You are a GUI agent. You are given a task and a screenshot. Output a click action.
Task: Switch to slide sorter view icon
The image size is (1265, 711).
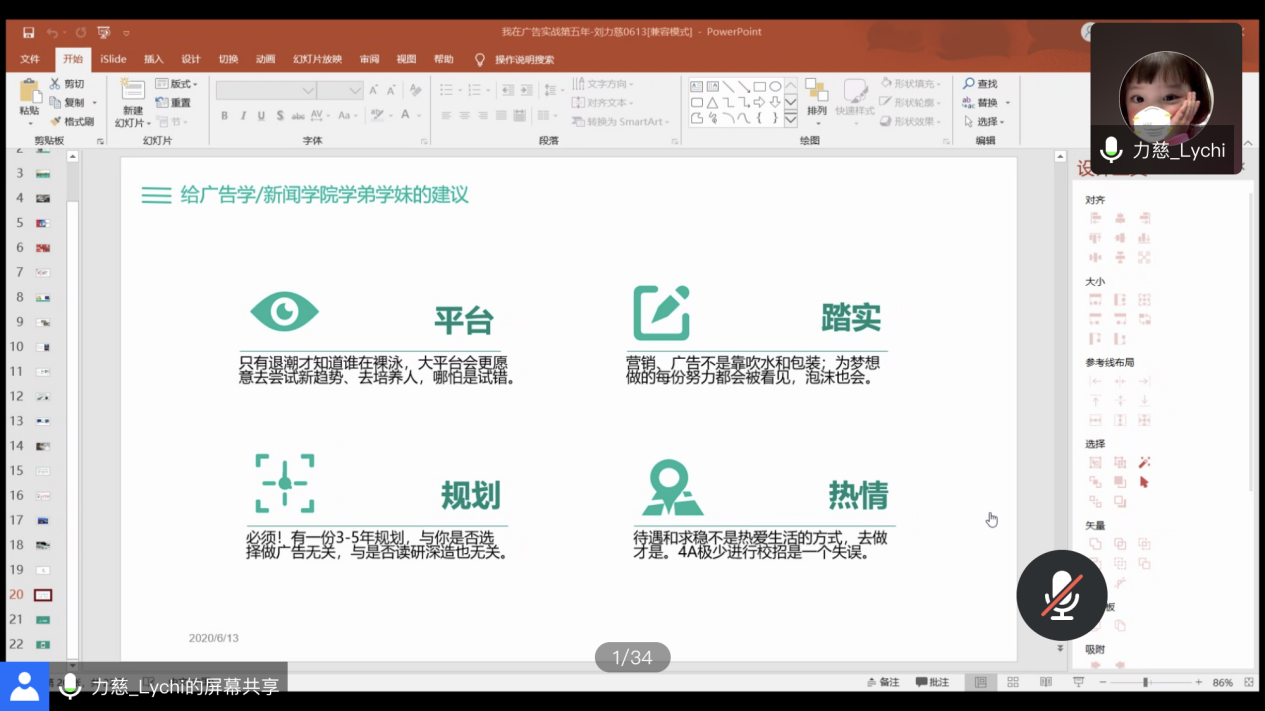tap(1013, 682)
